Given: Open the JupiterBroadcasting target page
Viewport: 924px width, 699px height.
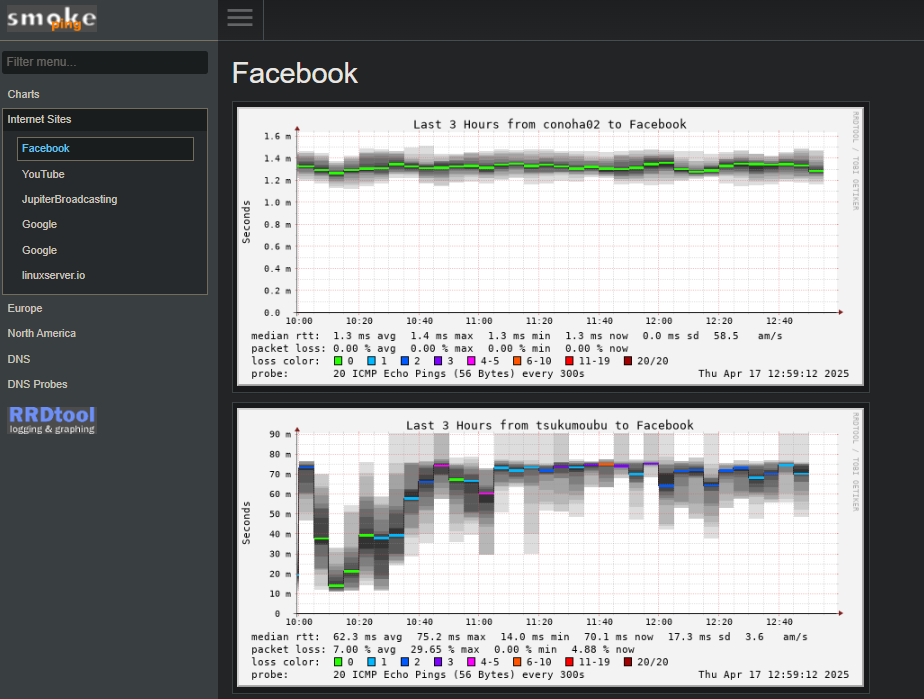Looking at the screenshot, I should coord(69,199).
